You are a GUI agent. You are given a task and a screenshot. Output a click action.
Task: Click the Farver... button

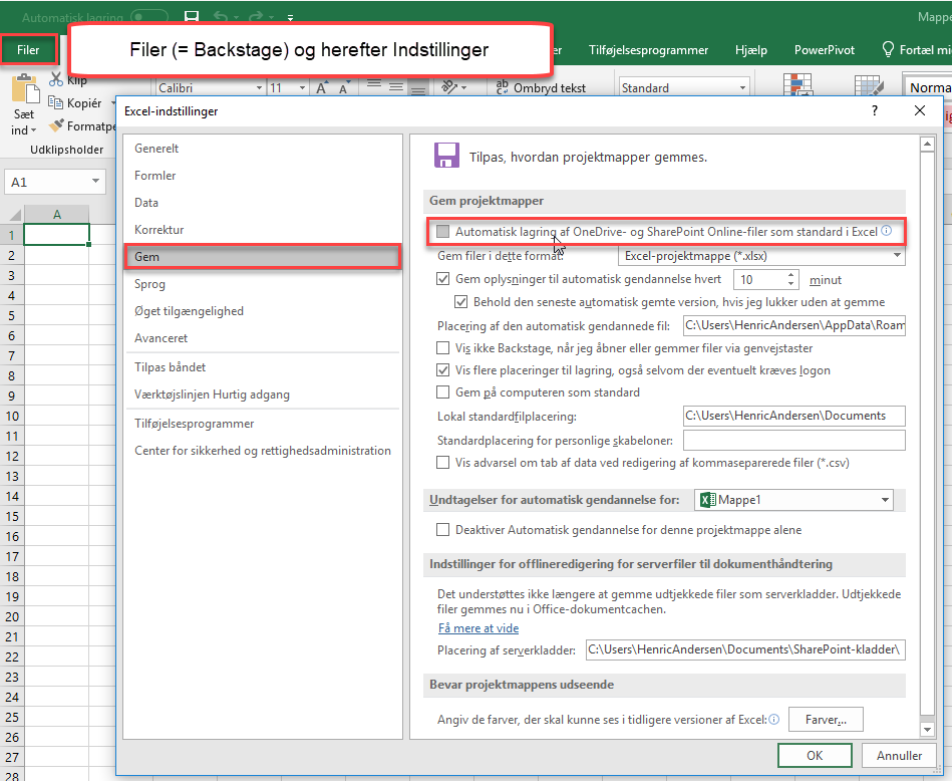(x=825, y=720)
